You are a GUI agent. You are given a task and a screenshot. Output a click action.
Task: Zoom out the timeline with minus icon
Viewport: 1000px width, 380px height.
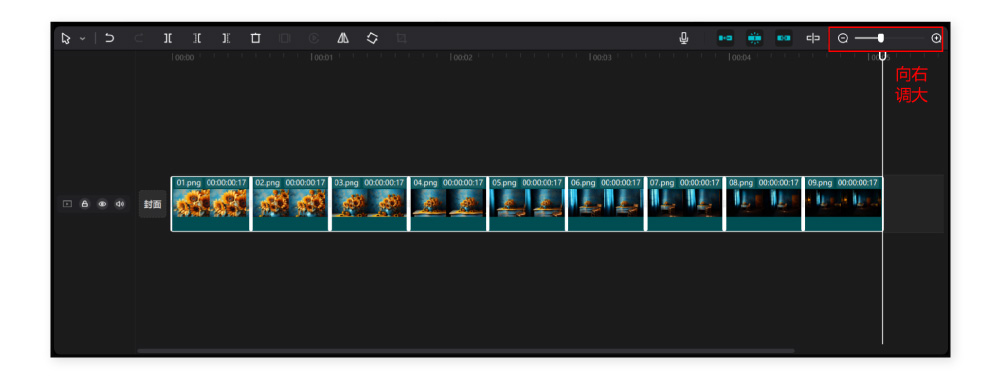[842, 38]
